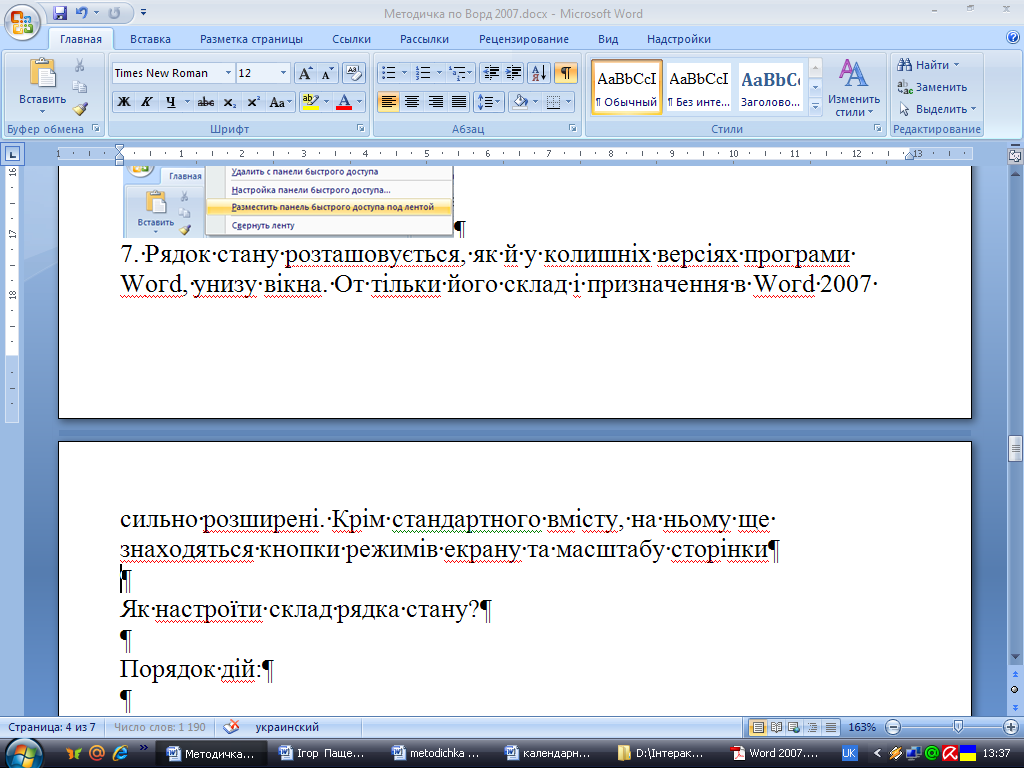Screen dimensions: 1024x768
Task: Switch to the Рассылки tab
Action: pos(424,39)
